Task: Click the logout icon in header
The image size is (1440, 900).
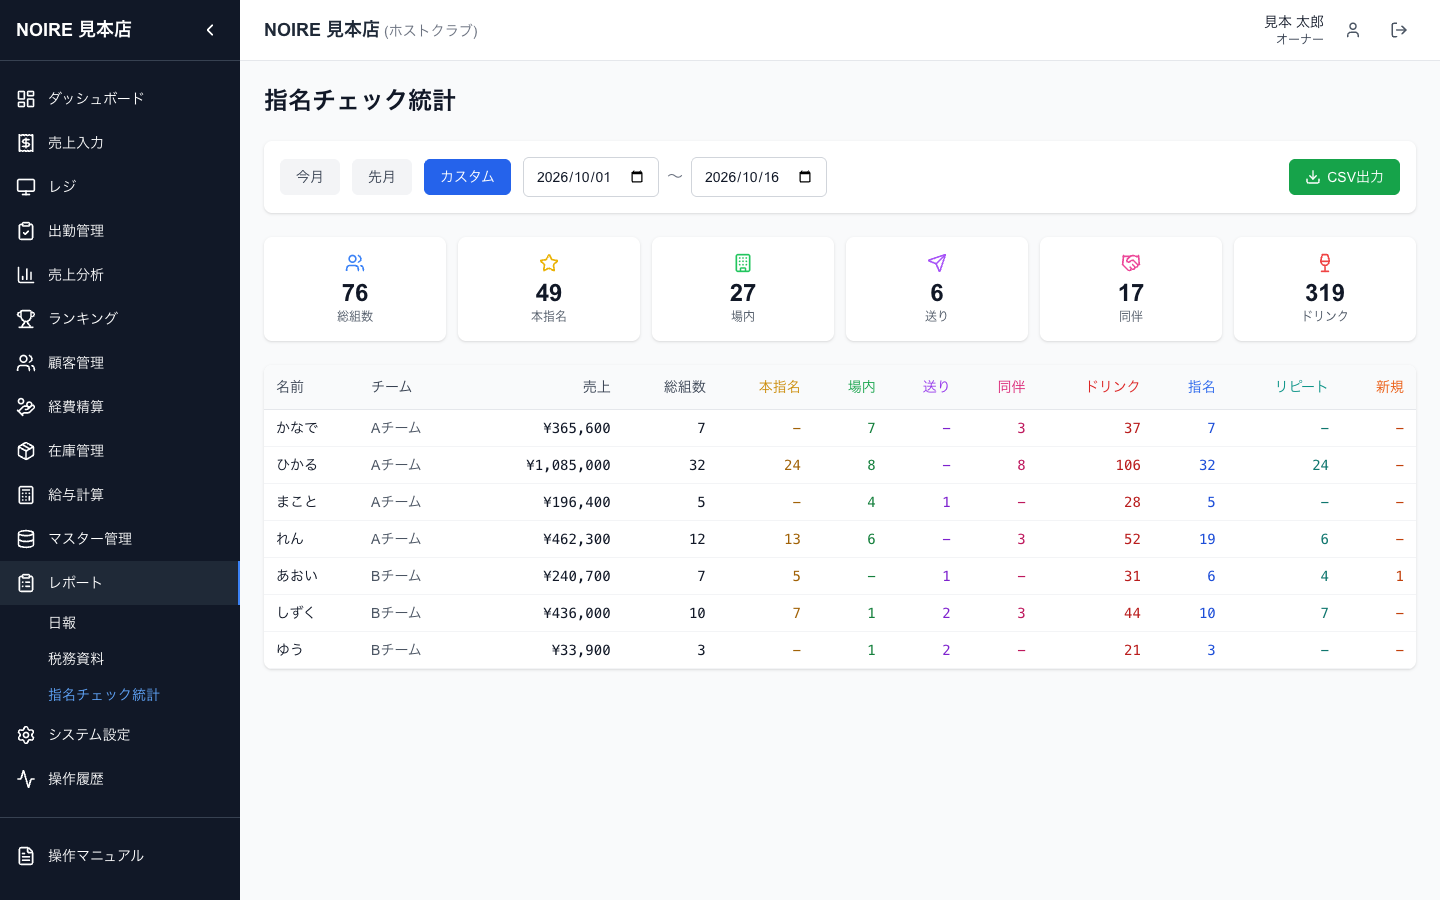Action: click(x=1399, y=30)
